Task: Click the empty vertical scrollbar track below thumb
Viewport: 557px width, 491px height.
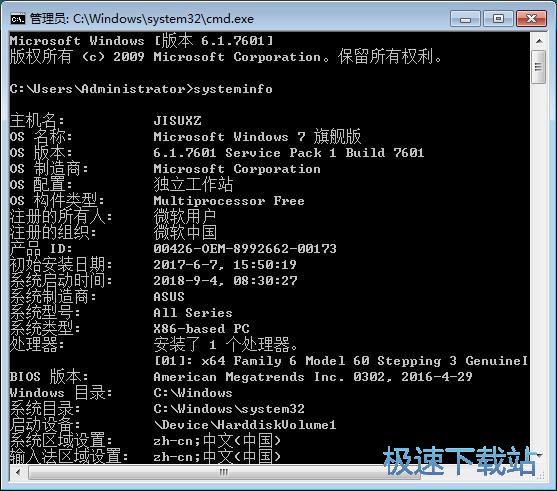Action: [539, 266]
